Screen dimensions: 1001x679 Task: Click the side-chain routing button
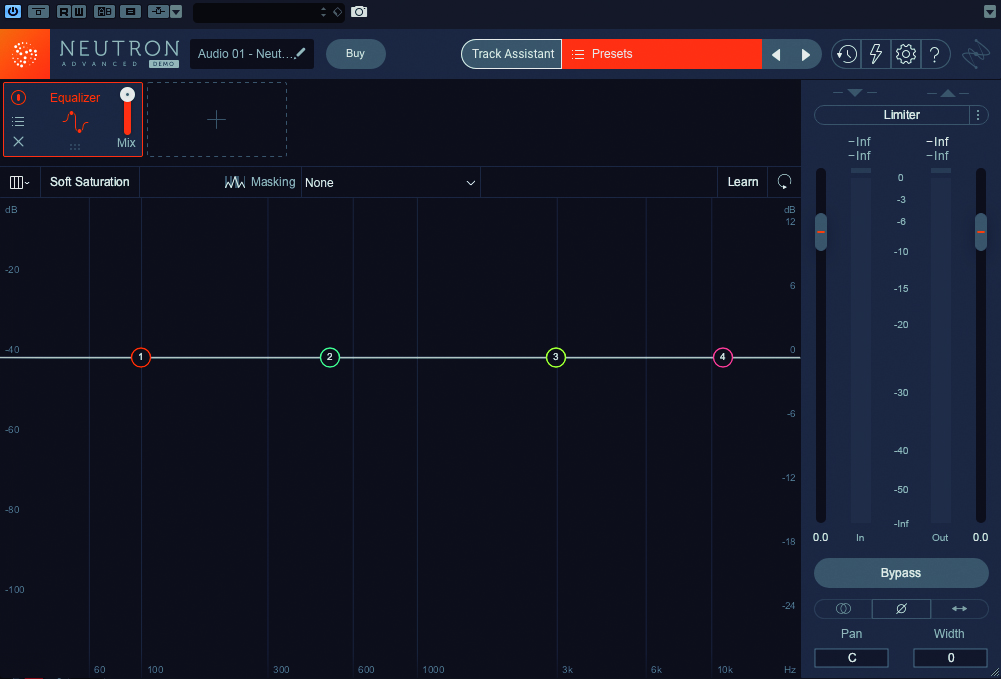point(158,11)
